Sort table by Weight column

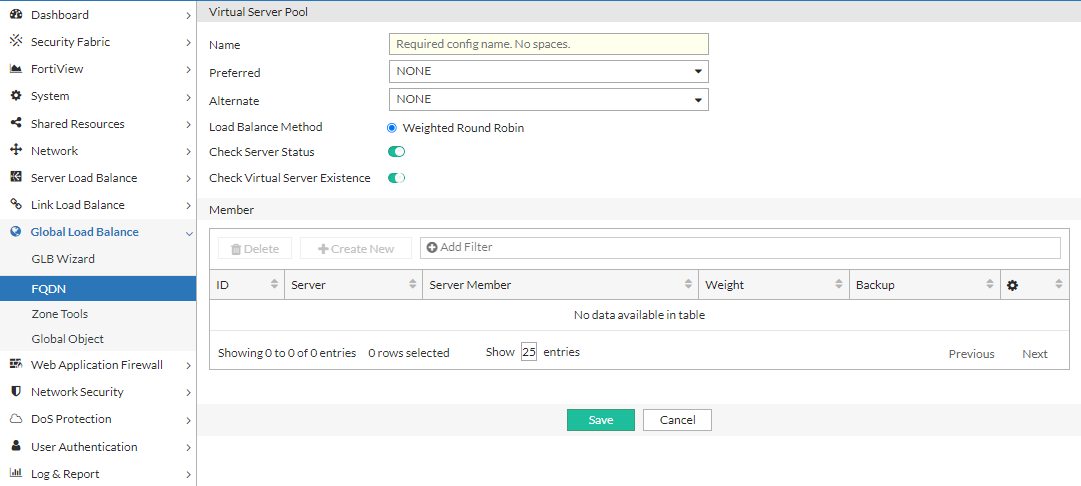click(x=773, y=285)
